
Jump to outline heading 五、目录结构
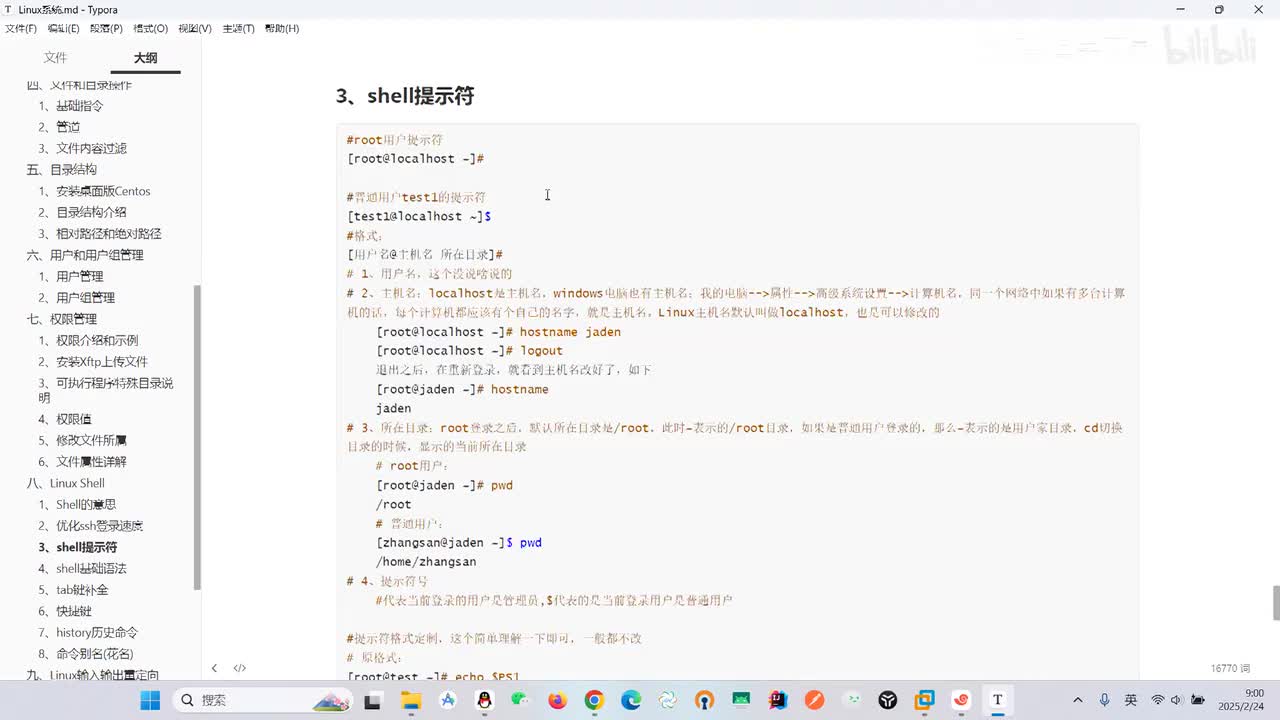coord(62,170)
